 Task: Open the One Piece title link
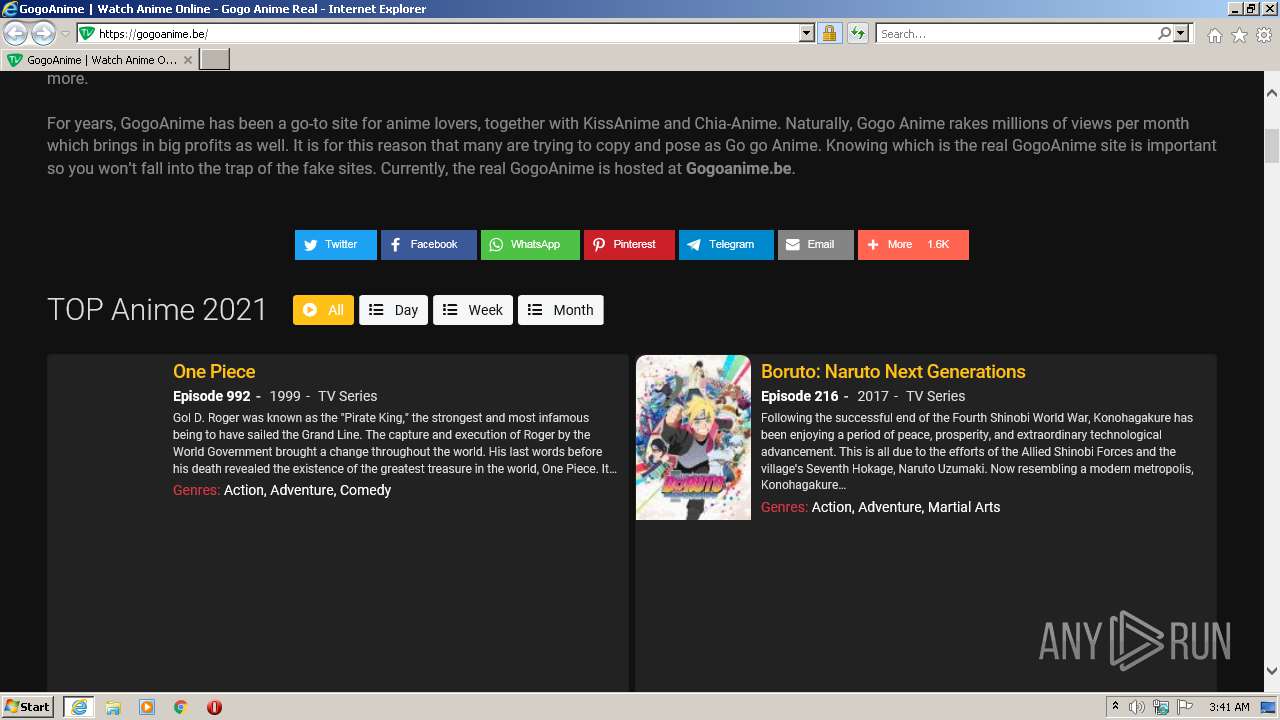click(214, 372)
